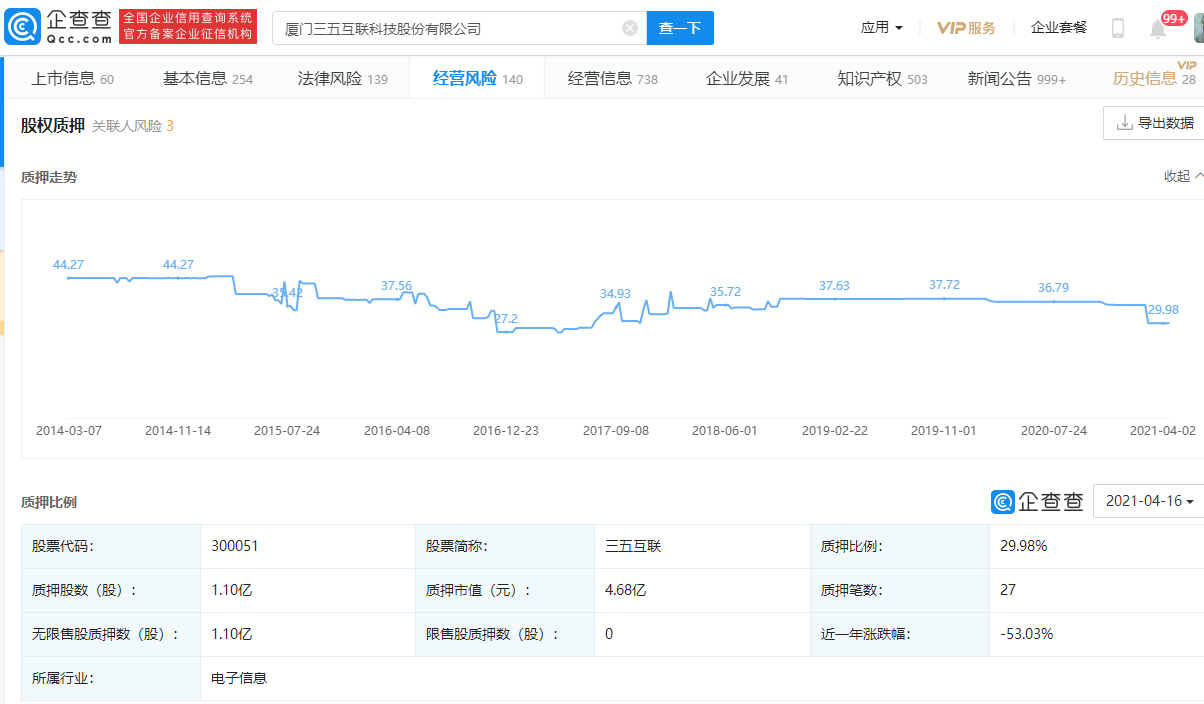Switch to the 基本信息 tab
This screenshot has width=1204, height=704.
[208, 78]
